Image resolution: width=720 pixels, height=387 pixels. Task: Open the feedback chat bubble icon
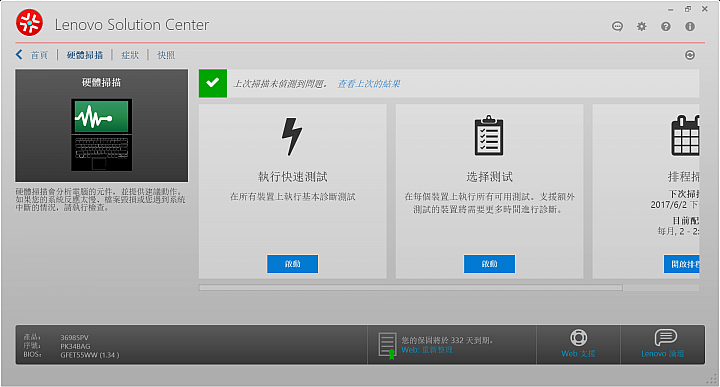(x=618, y=27)
